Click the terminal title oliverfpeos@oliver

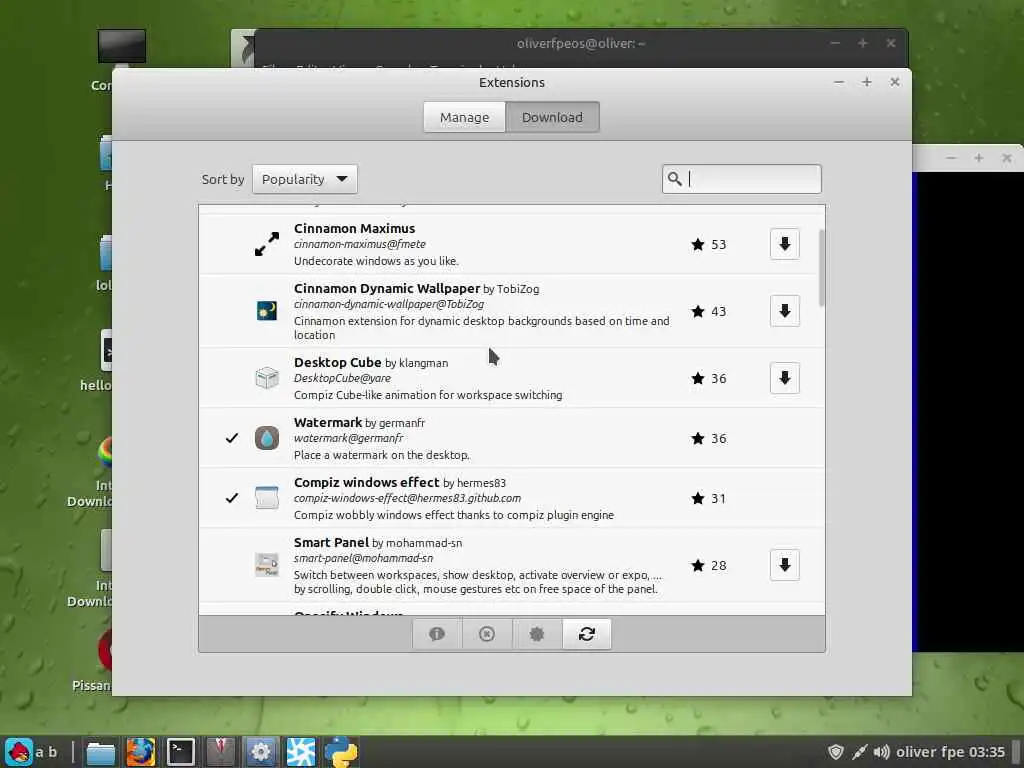pyautogui.click(x=581, y=44)
